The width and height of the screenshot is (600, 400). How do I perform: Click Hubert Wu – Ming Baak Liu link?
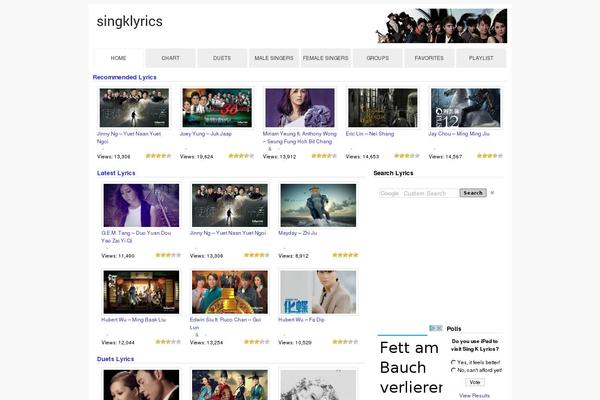pyautogui.click(x=134, y=320)
